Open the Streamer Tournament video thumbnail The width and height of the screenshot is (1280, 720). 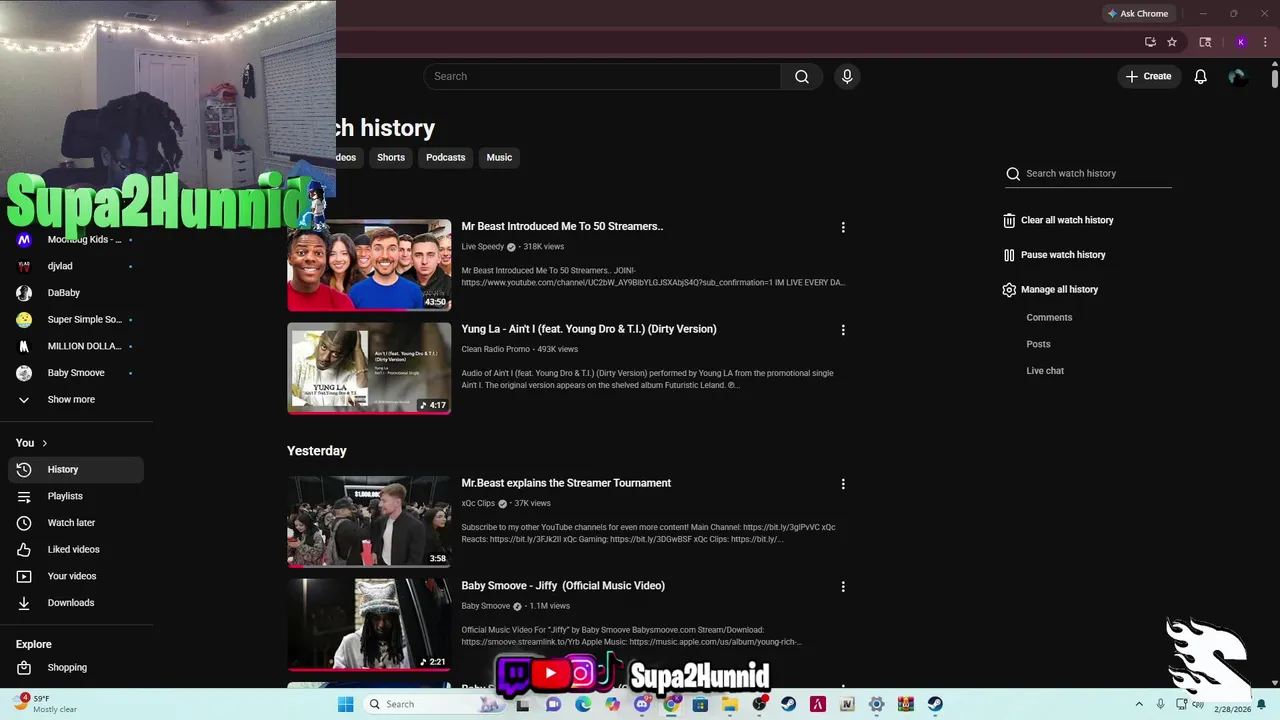click(369, 522)
